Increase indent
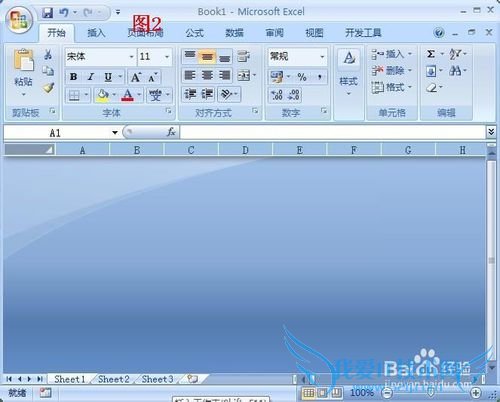Image resolution: width=500 pixels, height=402 pixels. [x=207, y=95]
